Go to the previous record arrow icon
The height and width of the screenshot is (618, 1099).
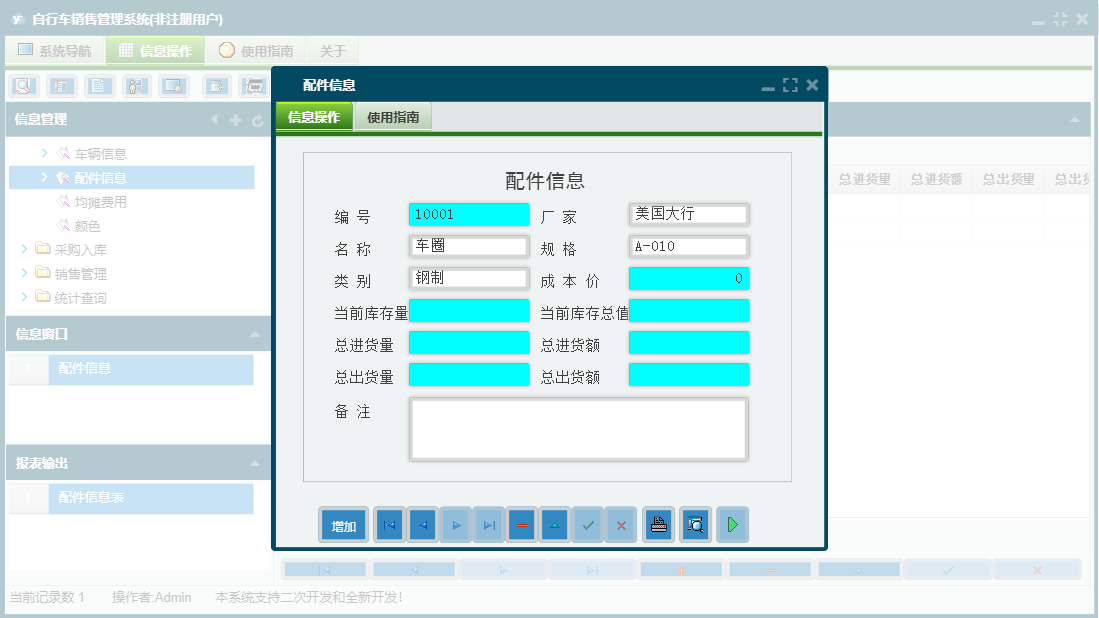click(422, 524)
